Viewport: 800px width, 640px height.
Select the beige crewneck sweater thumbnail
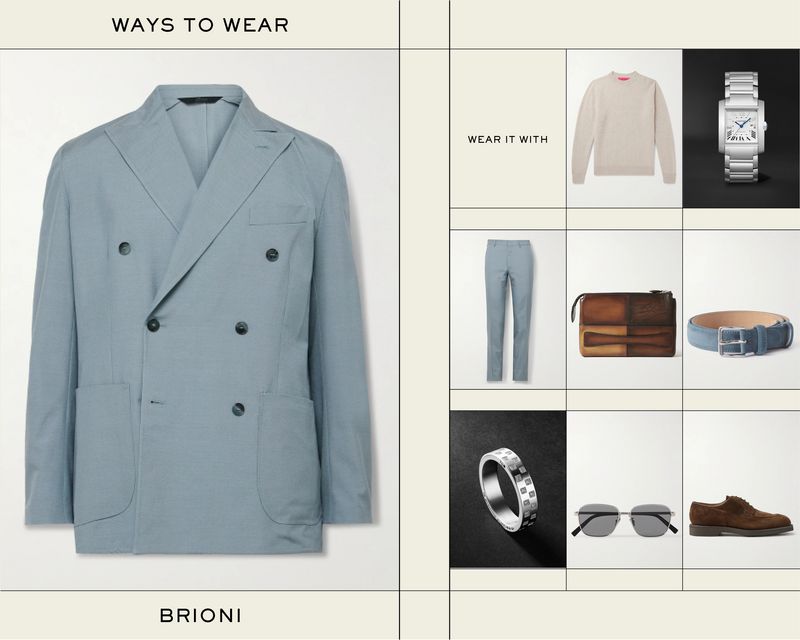click(624, 129)
